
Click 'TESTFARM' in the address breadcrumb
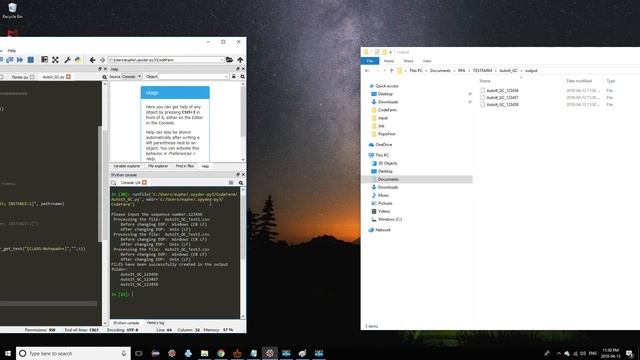pos(482,71)
